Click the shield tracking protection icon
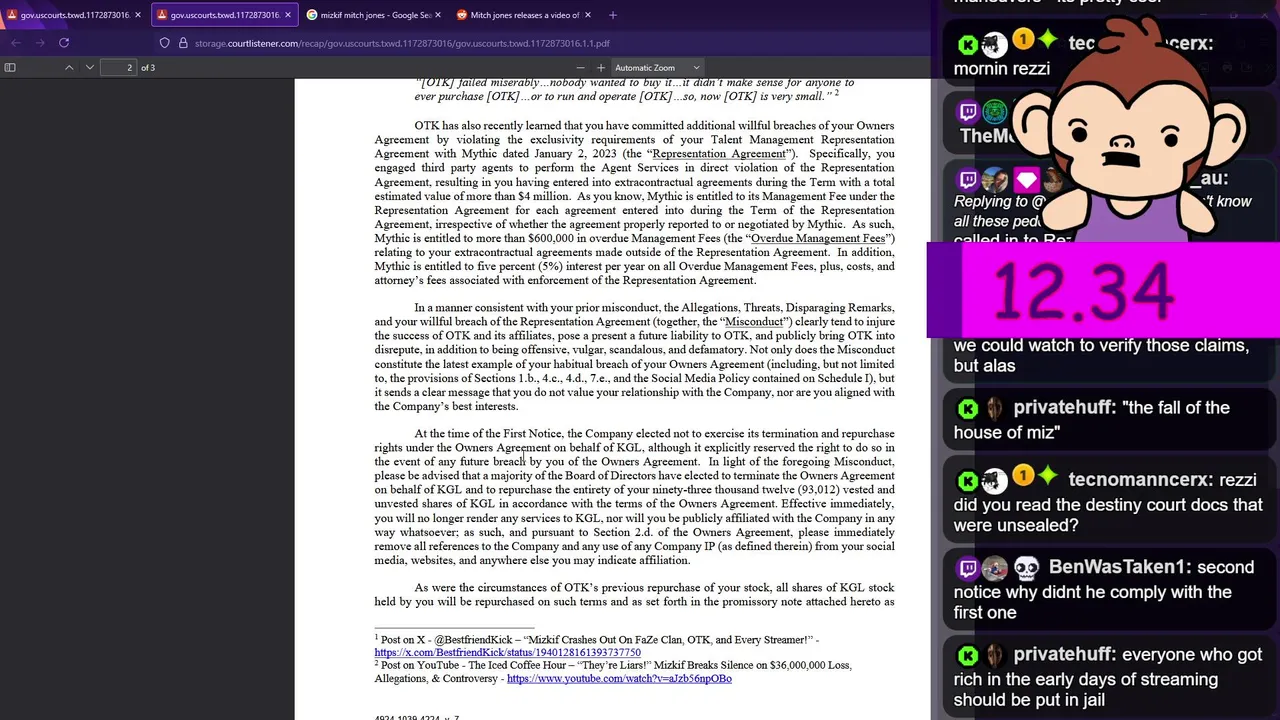The image size is (1280, 720). [165, 43]
